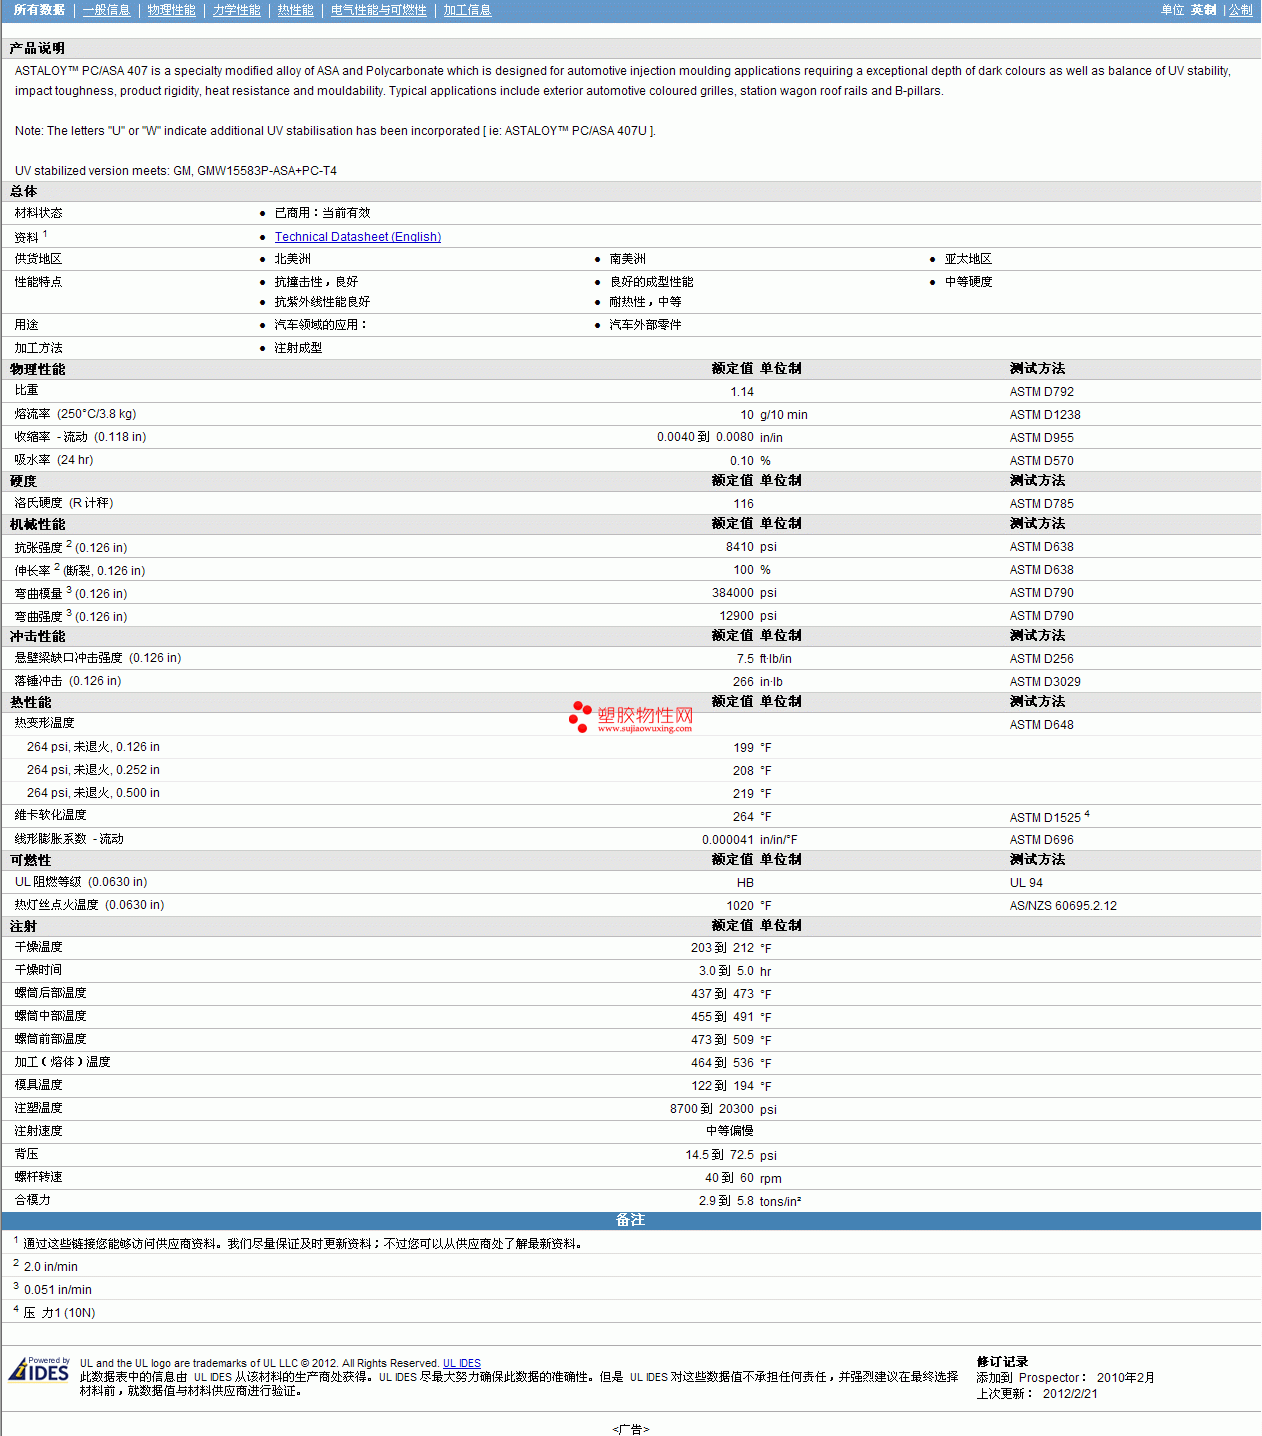Click 螺杆转速 row label
Screen dimensions: 1262x1436
38,1177
